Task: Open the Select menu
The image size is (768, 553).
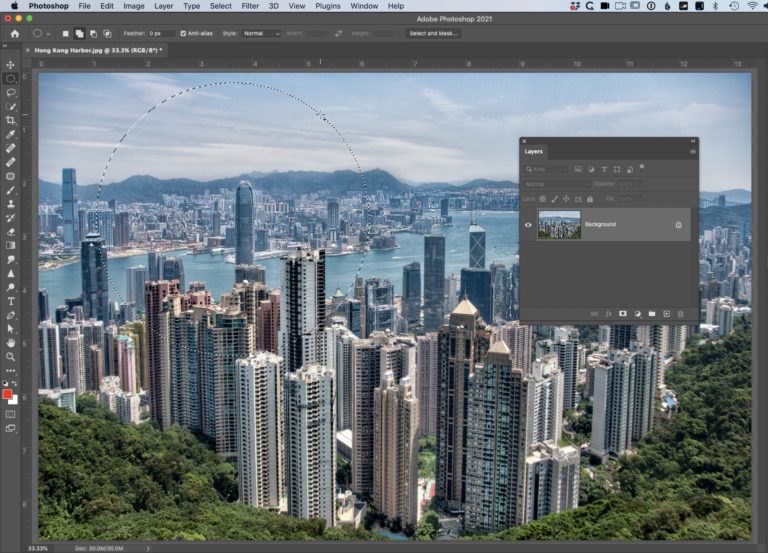Action: click(x=220, y=6)
